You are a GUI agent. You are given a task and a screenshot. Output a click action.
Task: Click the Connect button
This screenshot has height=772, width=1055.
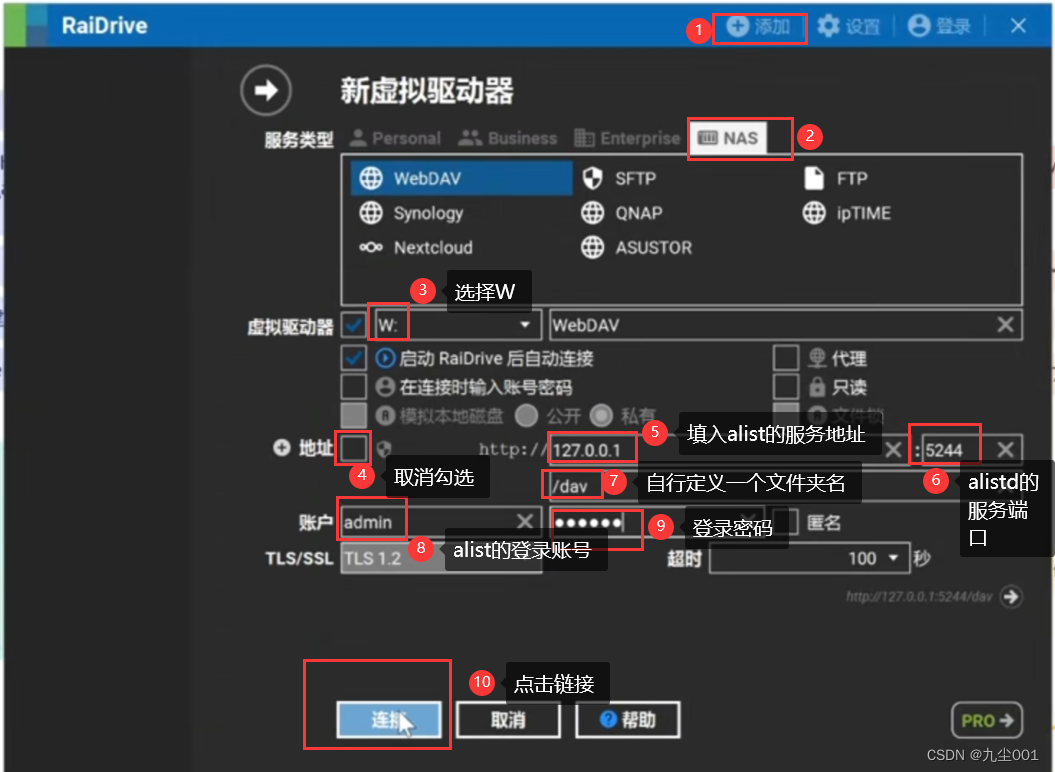click(x=388, y=719)
